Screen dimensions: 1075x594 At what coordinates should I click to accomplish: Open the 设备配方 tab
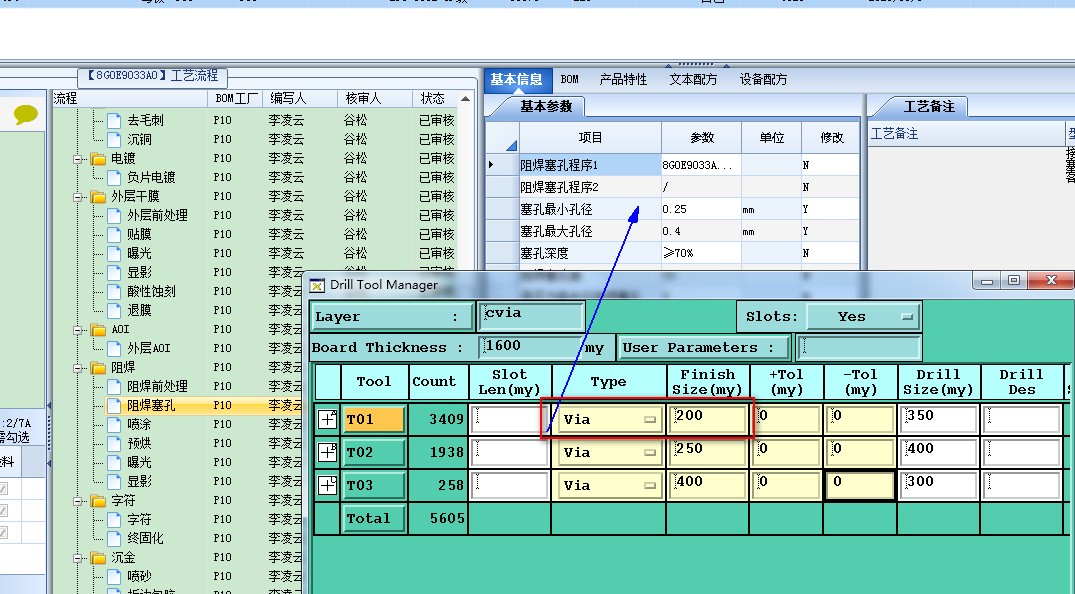tap(763, 80)
